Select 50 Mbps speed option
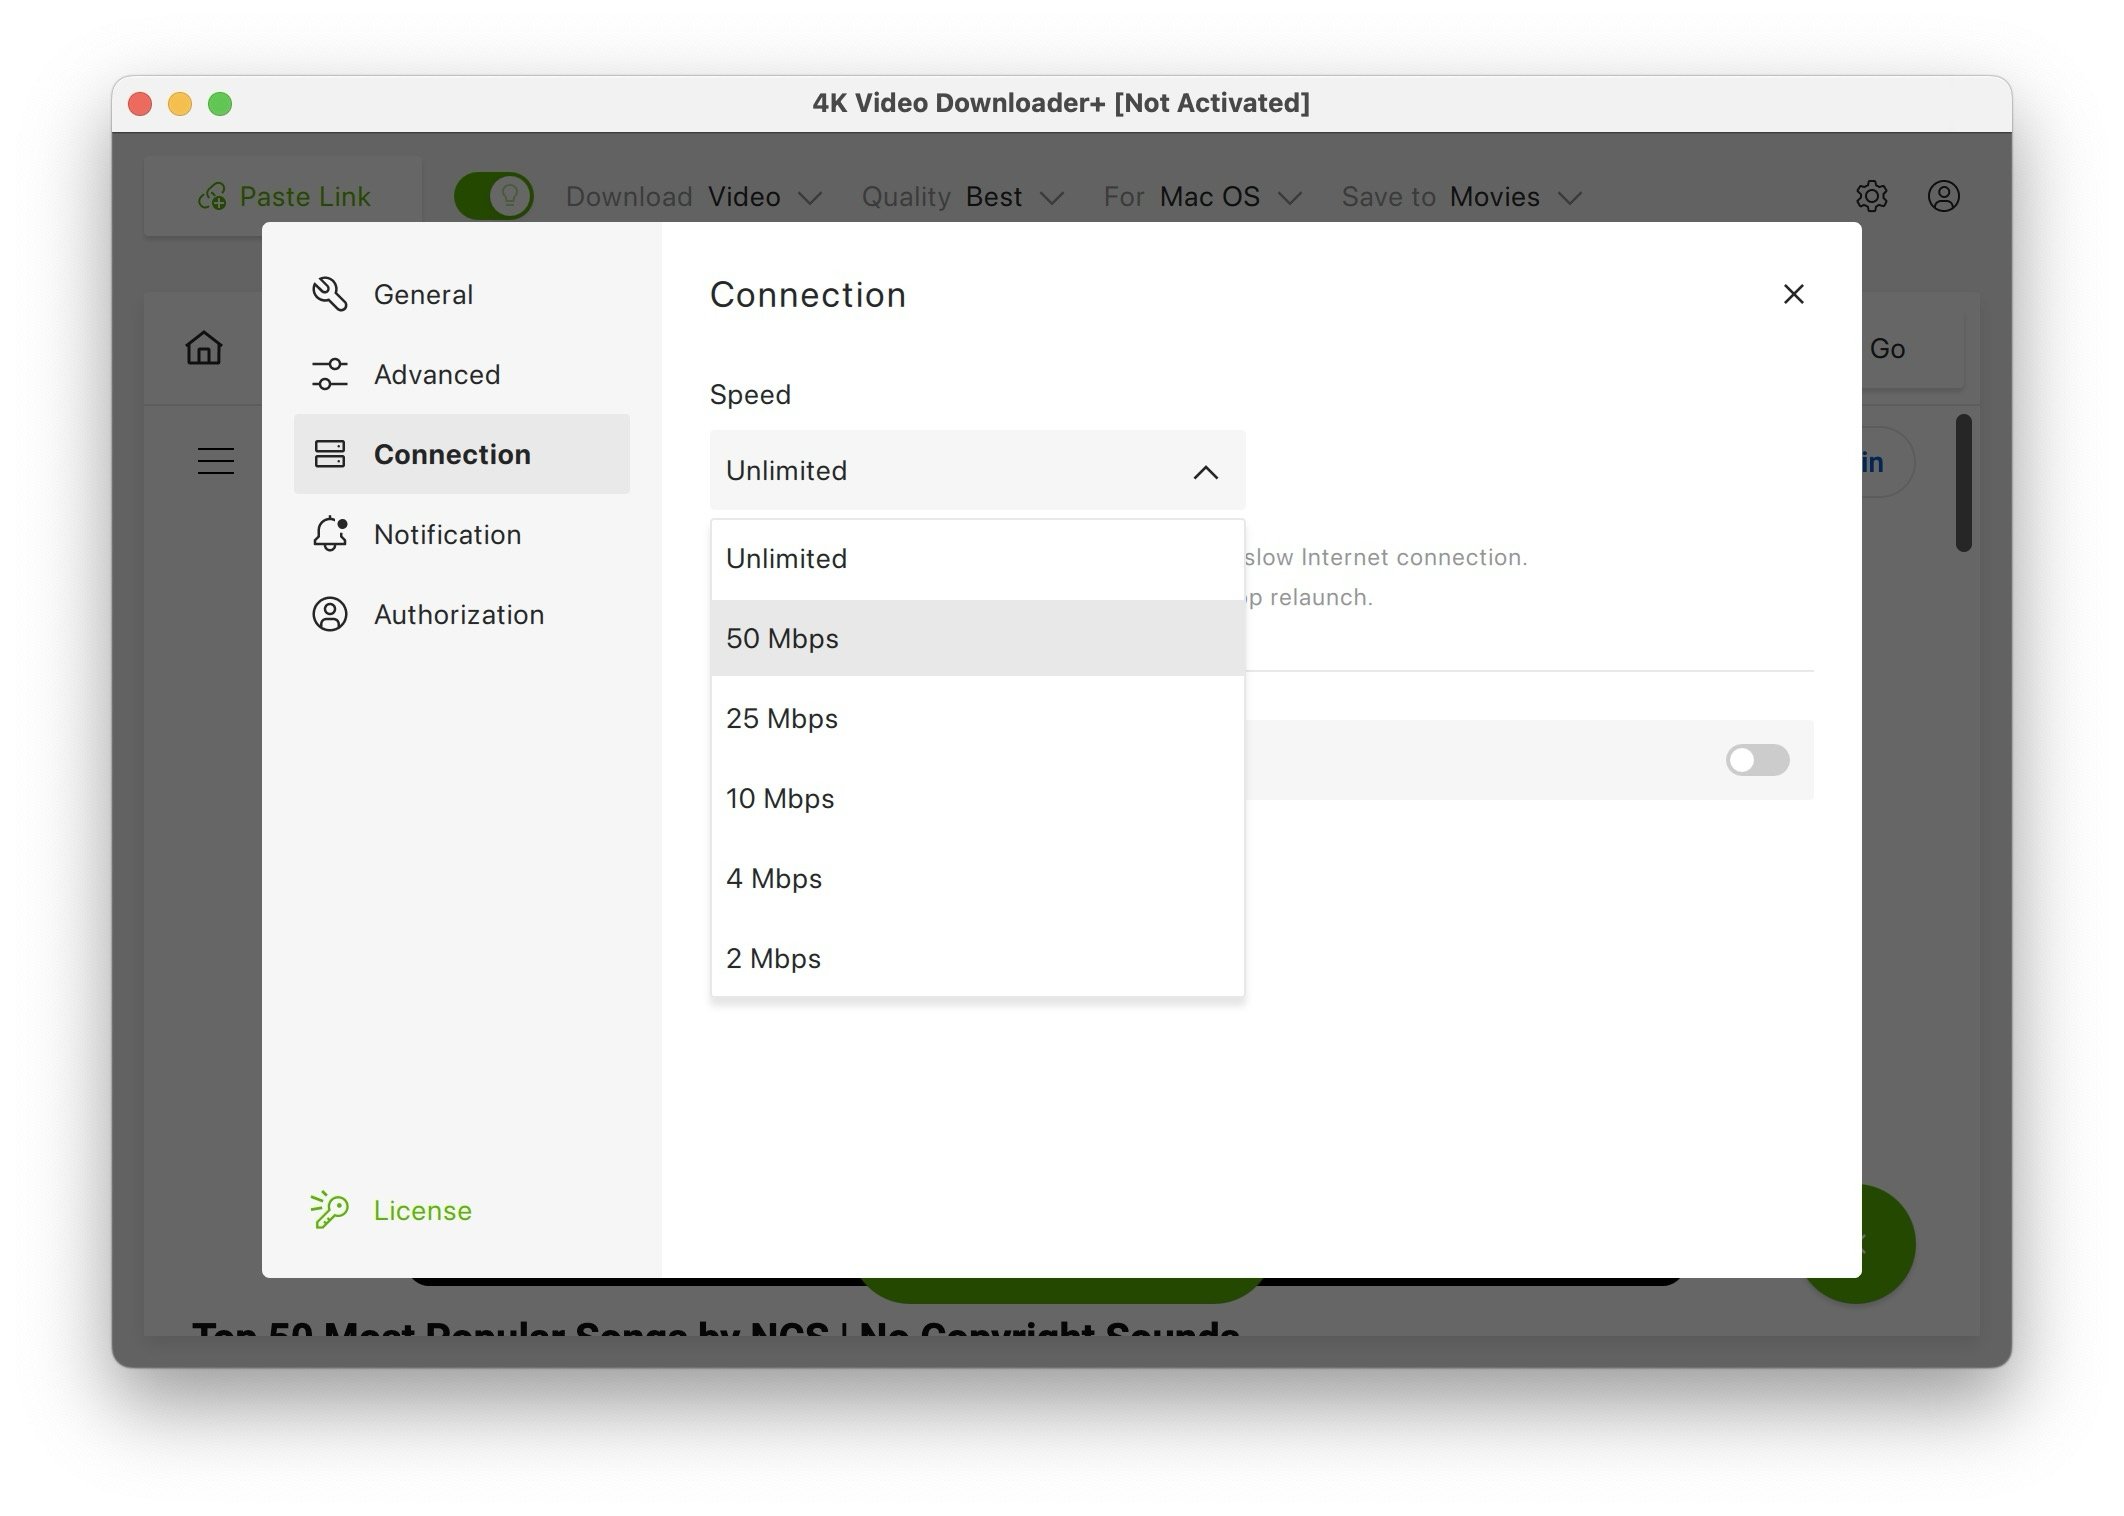2124x1516 pixels. pyautogui.click(x=976, y=637)
